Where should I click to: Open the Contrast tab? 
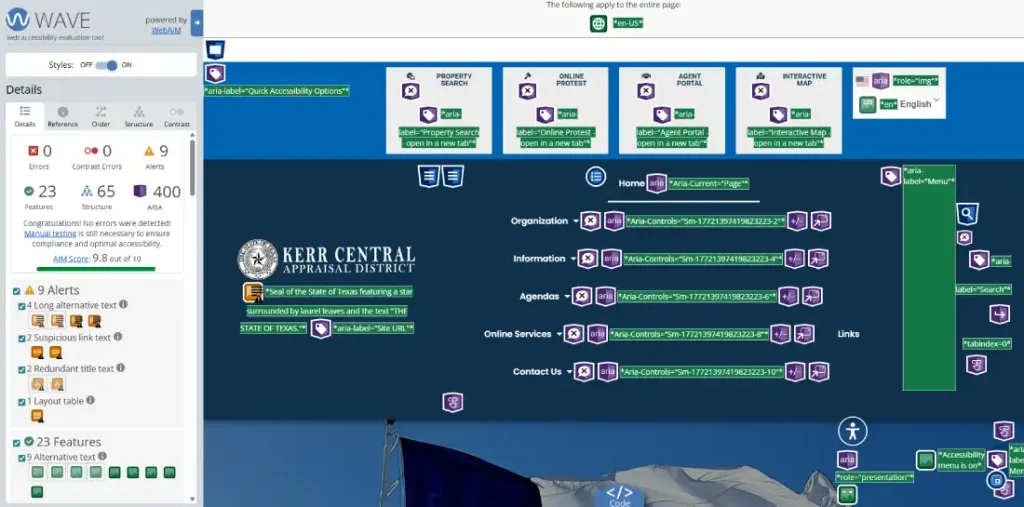pyautogui.click(x=176, y=116)
